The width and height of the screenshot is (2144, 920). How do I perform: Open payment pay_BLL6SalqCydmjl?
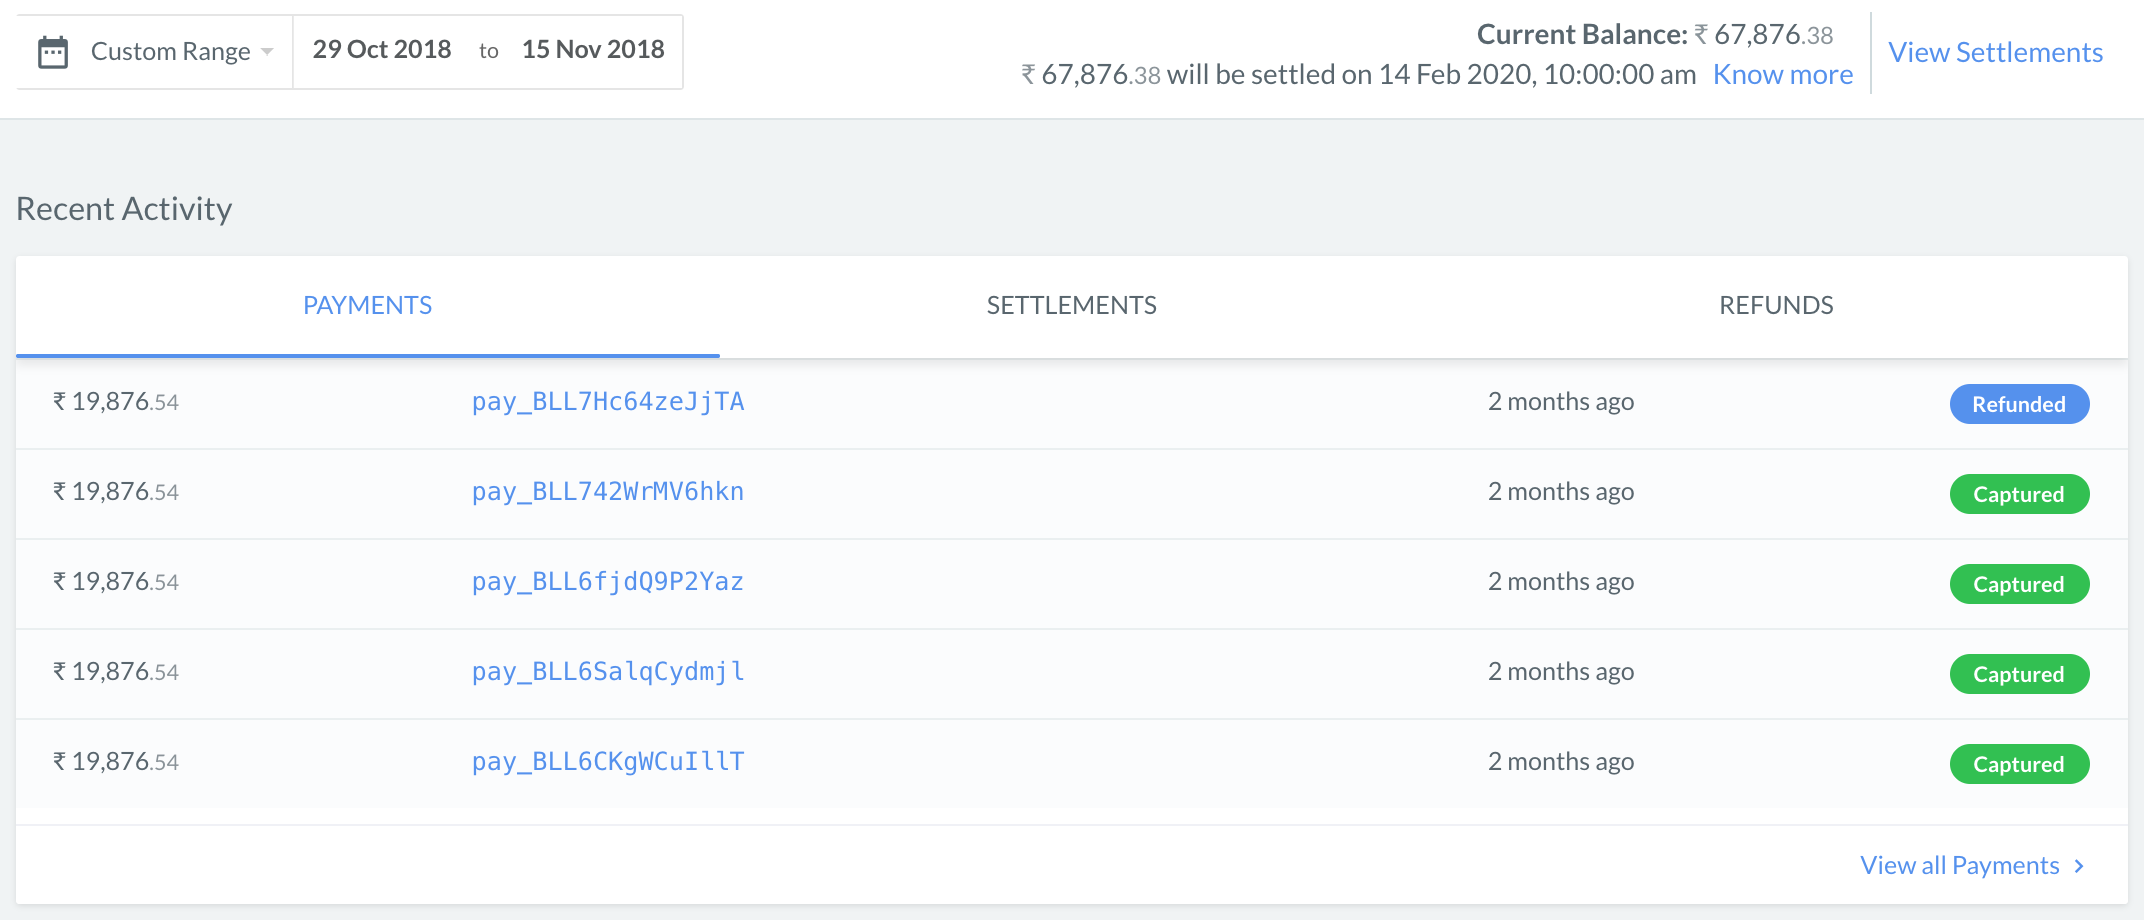tap(608, 672)
